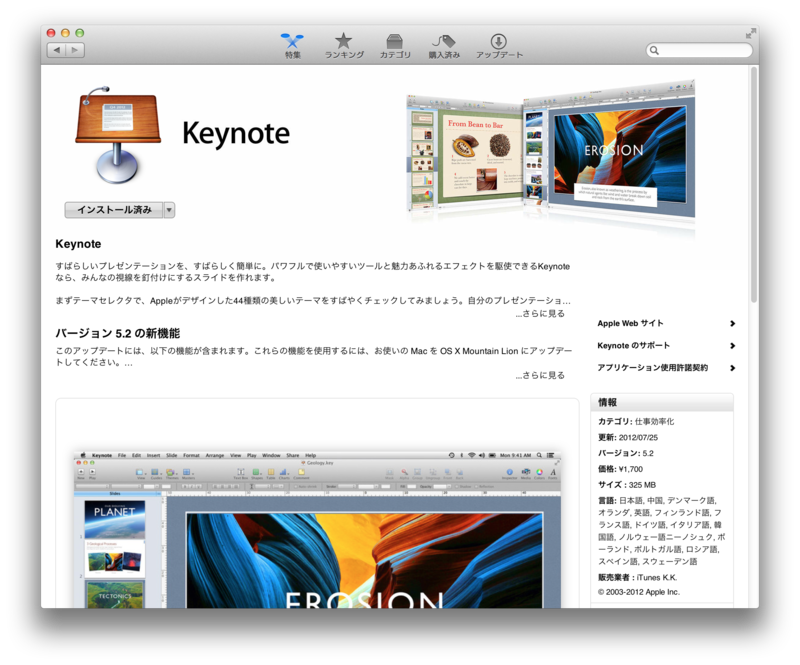This screenshot has width=800, height=665.
Task: Click the © 2003-2012 Apple Inc. text
Action: tap(639, 592)
